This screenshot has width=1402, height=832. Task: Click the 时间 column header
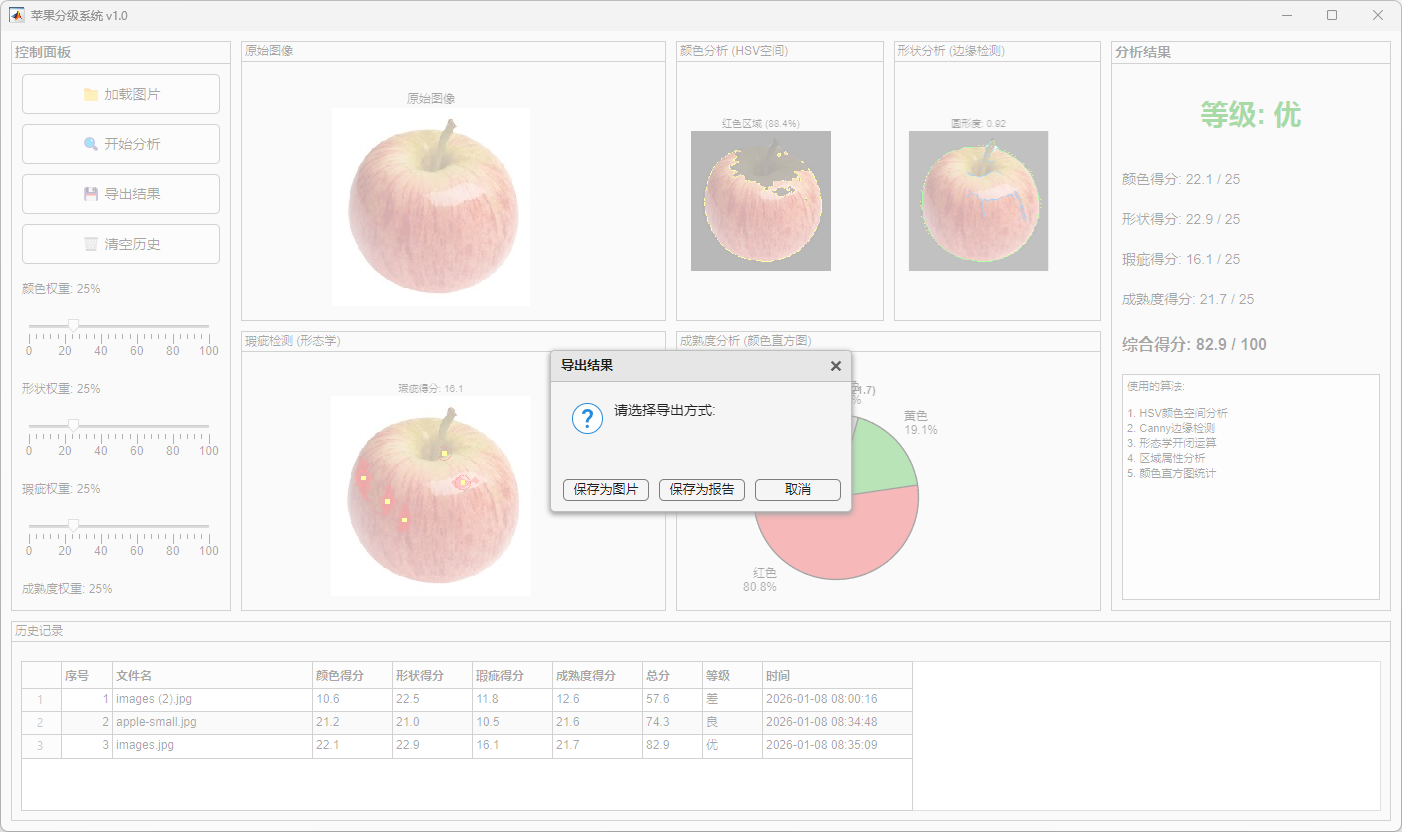pyautogui.click(x=837, y=676)
